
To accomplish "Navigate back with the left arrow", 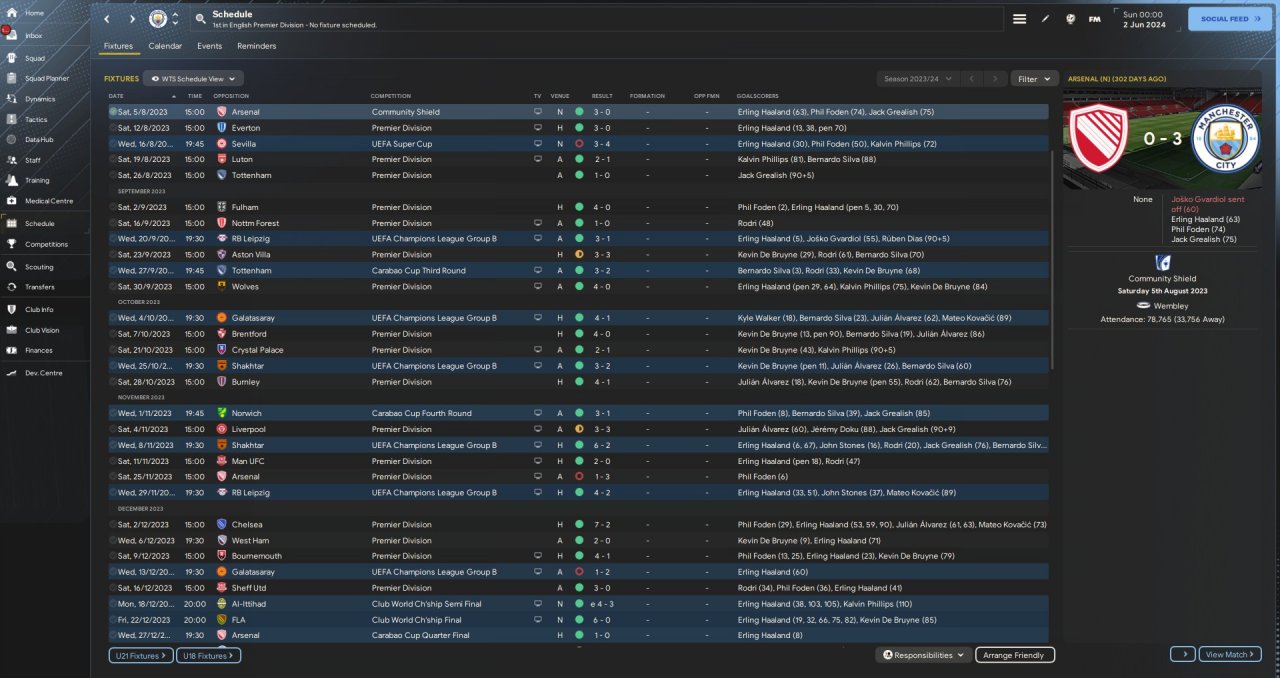I will tap(107, 19).
